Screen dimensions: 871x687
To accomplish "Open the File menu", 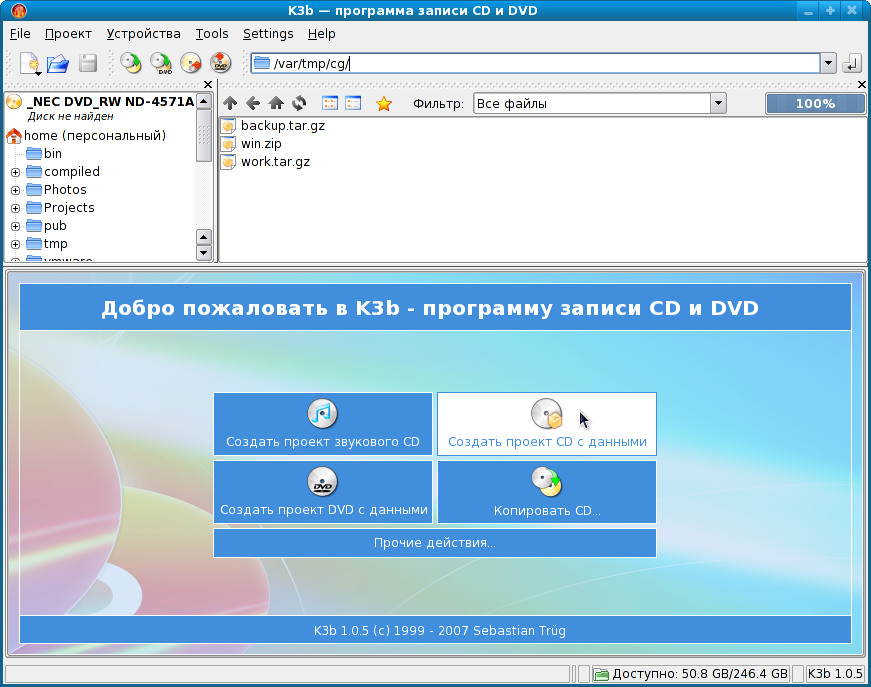I will 20,34.
